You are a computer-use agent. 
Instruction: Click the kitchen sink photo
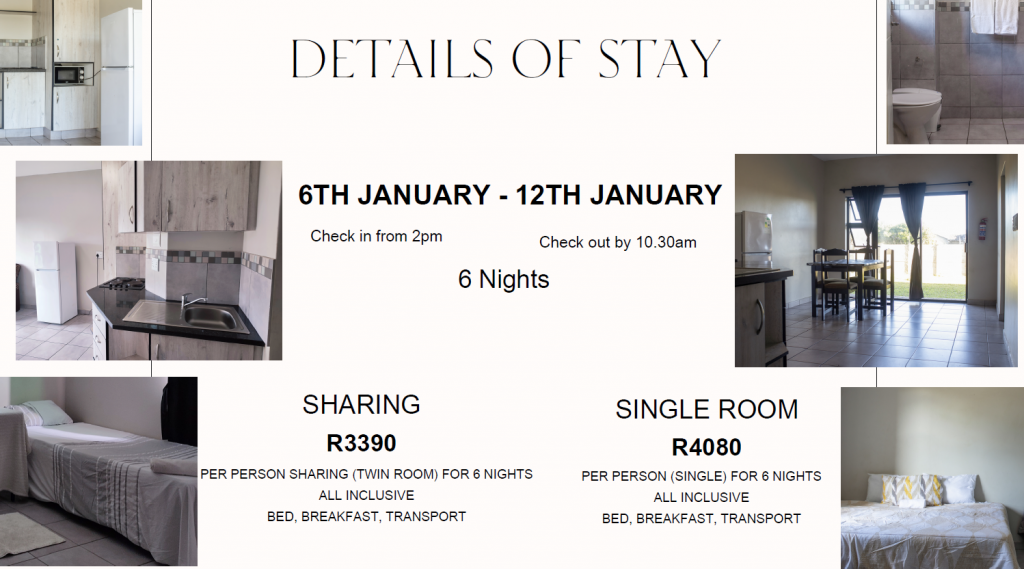point(149,261)
